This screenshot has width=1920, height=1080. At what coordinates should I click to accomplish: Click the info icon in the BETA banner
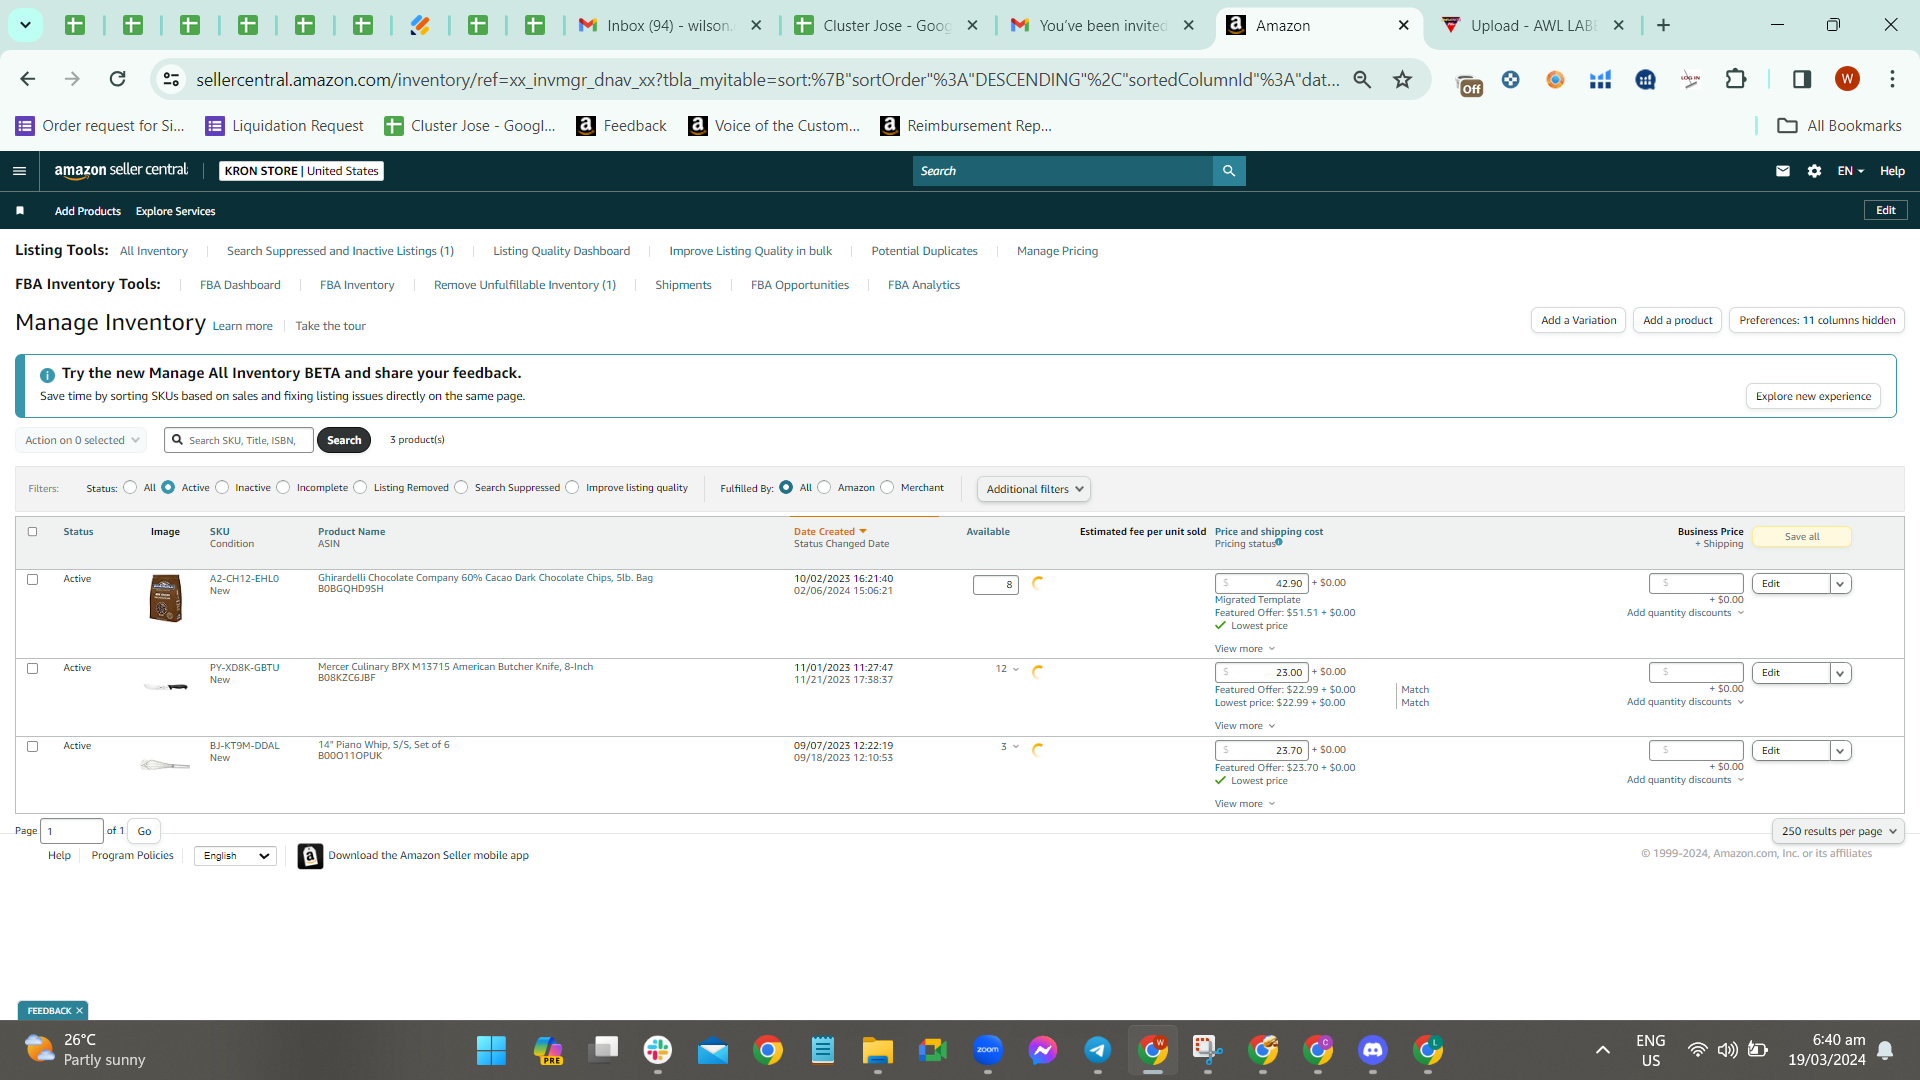[x=47, y=375]
